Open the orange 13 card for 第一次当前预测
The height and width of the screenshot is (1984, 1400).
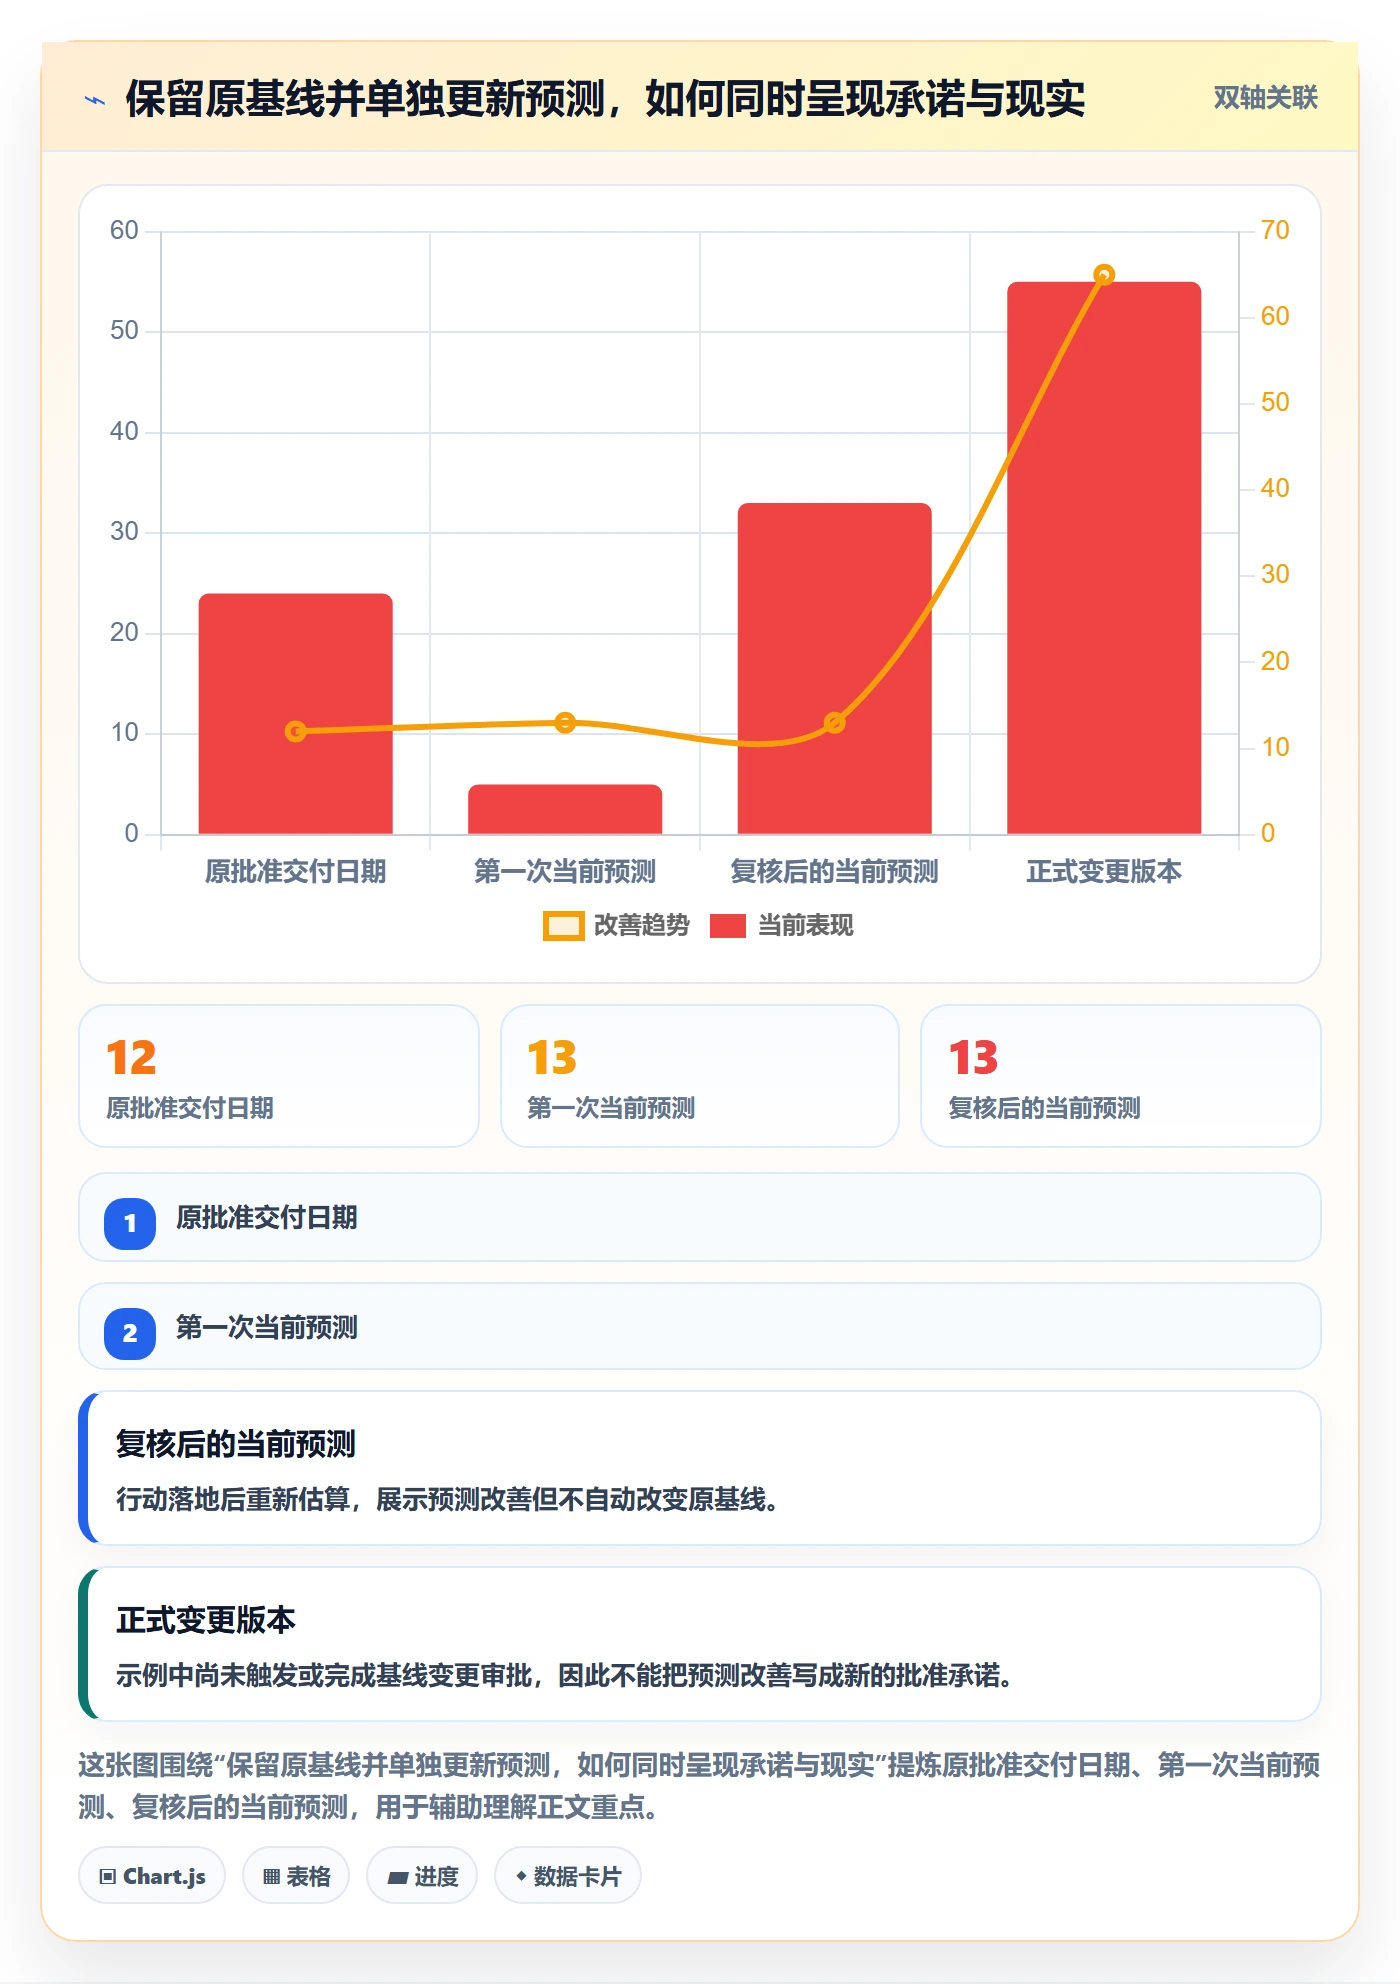click(x=700, y=1076)
